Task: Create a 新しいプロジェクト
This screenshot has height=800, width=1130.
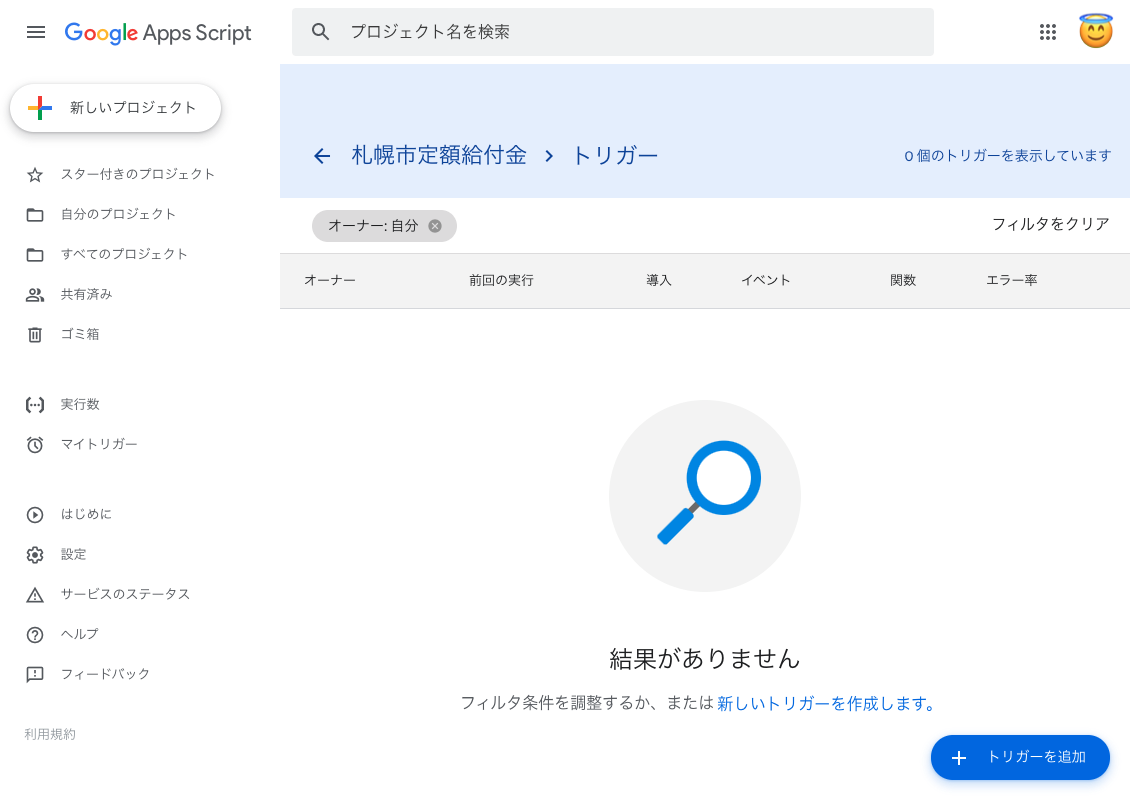Action: point(115,108)
